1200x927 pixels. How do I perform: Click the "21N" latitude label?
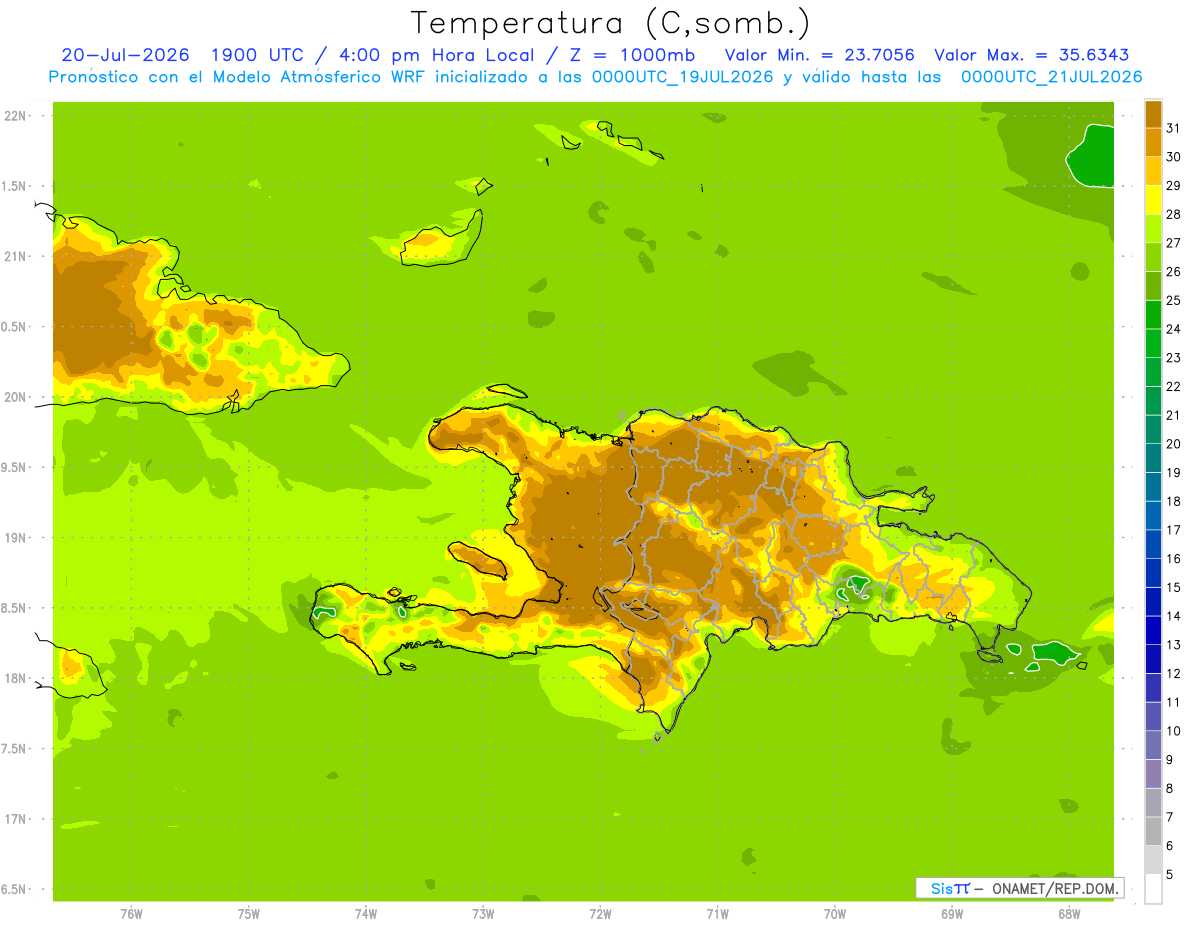pos(15,256)
